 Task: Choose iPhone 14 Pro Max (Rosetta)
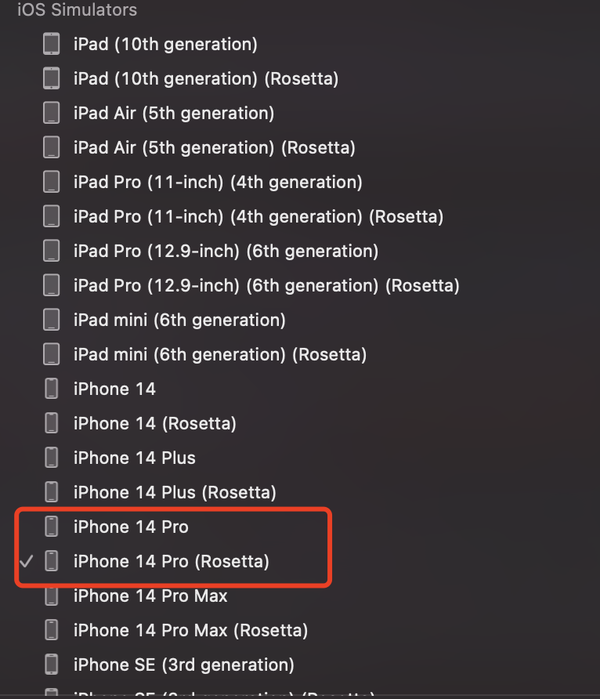pos(191,630)
